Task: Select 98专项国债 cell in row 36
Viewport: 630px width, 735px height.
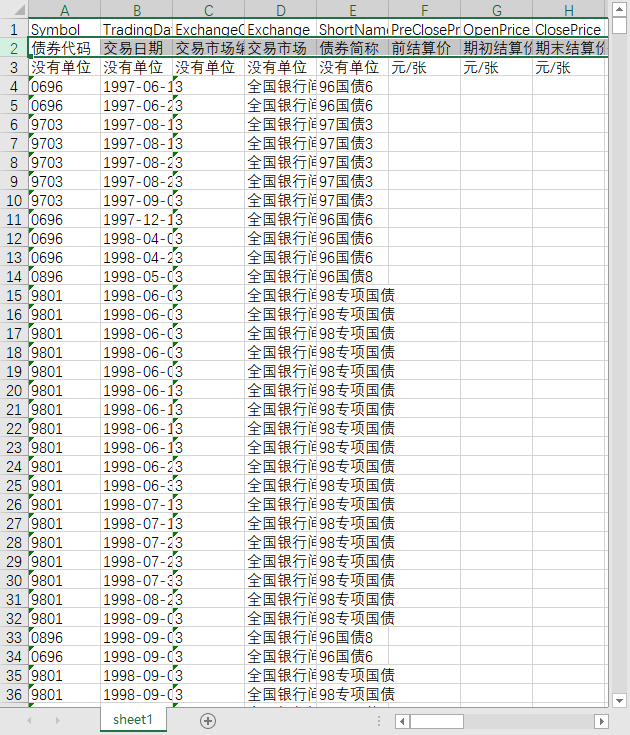Action: click(x=352, y=695)
